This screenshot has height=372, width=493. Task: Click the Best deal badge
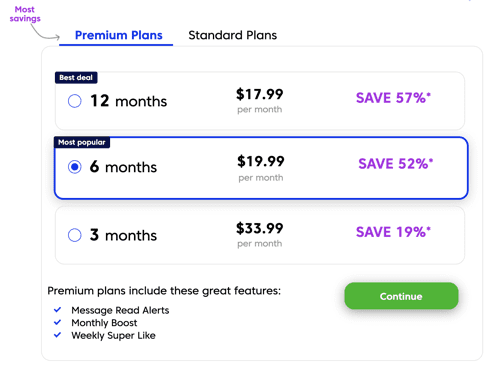[x=76, y=78]
